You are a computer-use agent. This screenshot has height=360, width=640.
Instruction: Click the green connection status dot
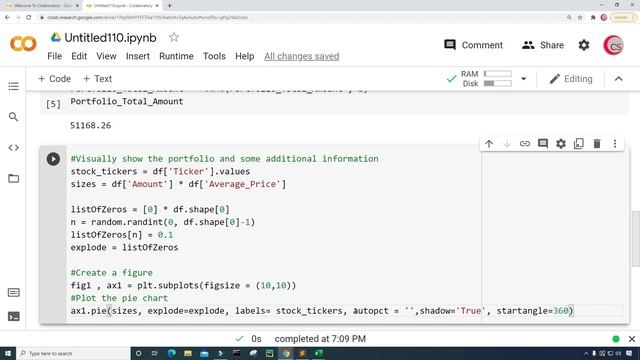[616, 339]
